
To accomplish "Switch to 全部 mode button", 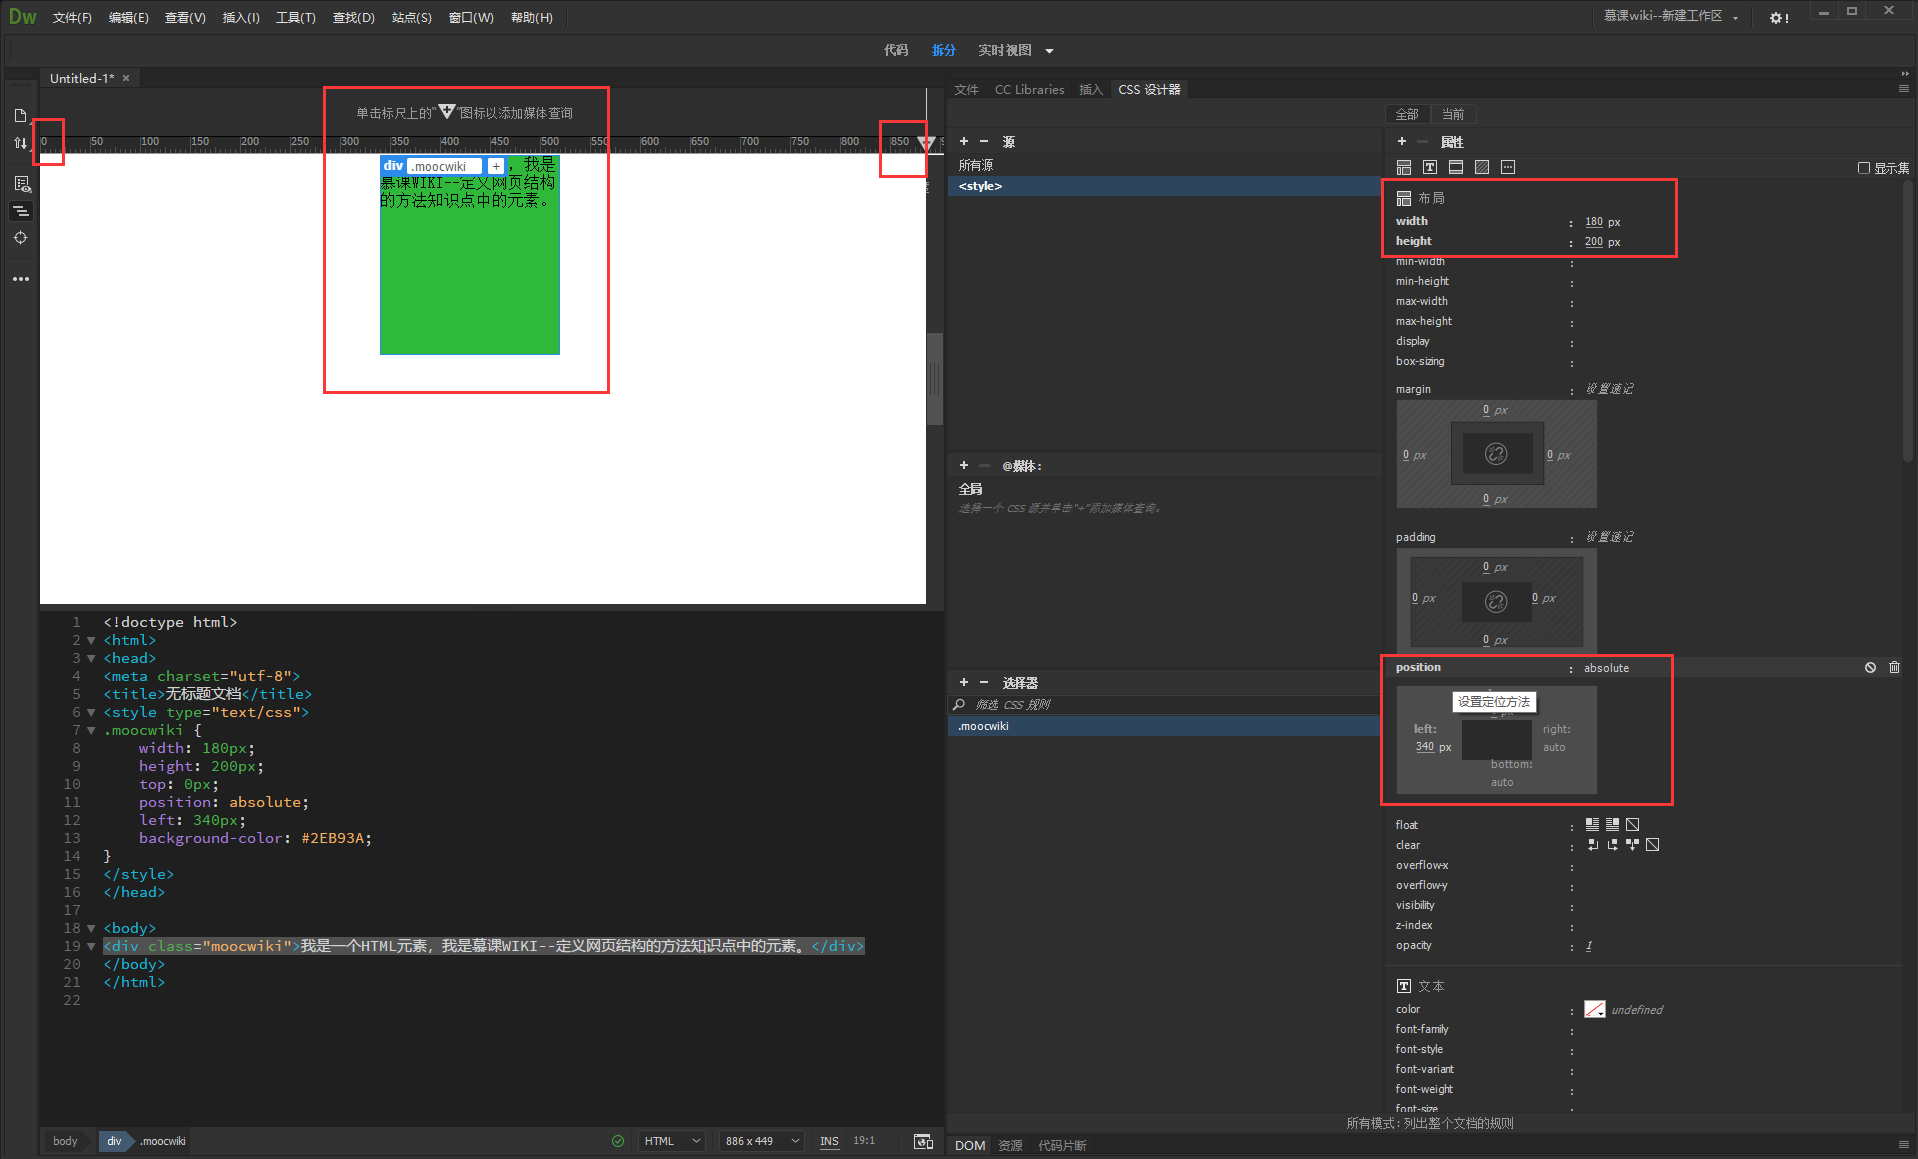I will (1407, 114).
